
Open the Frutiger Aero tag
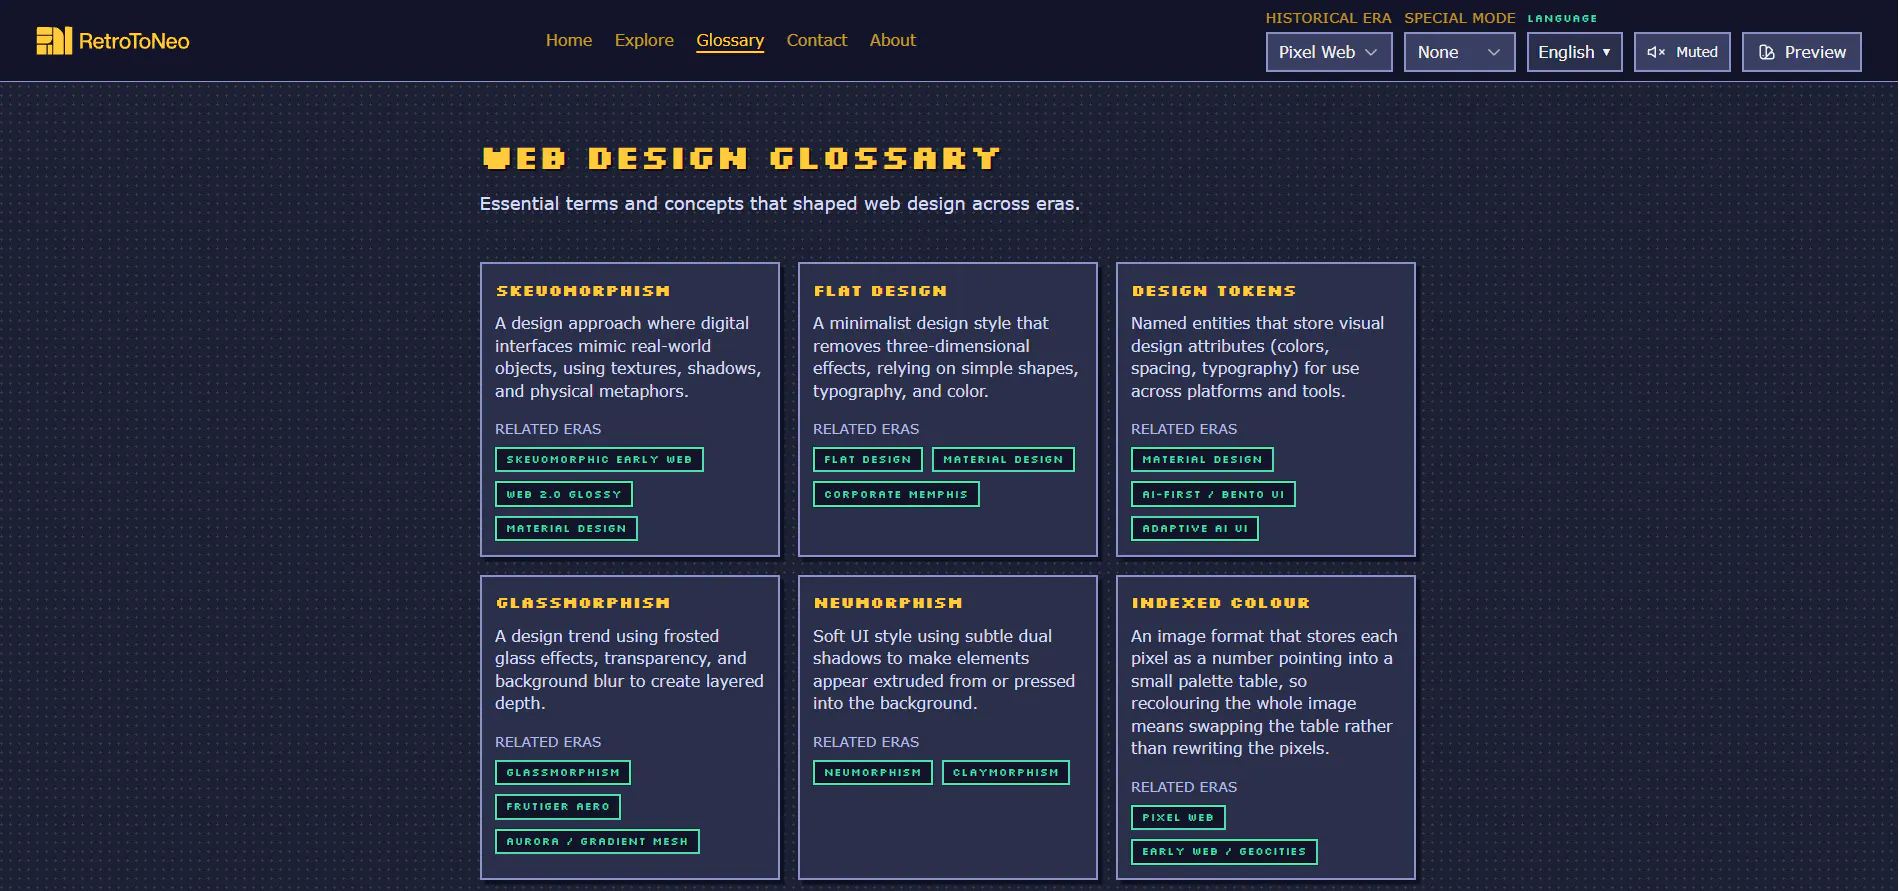(x=558, y=807)
